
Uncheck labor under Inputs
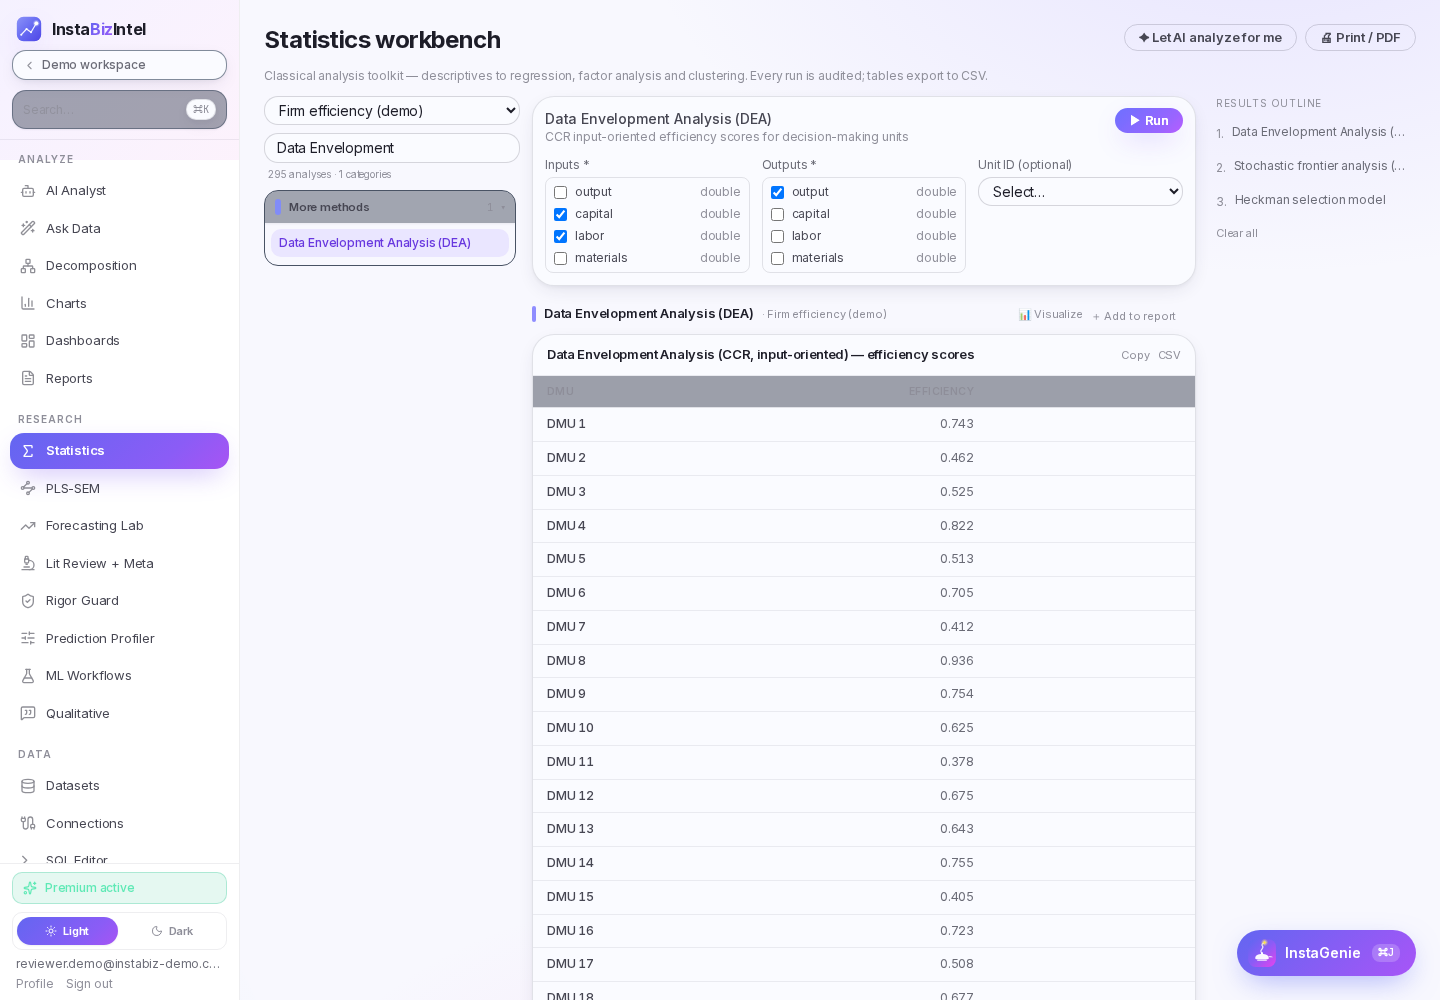coord(560,236)
